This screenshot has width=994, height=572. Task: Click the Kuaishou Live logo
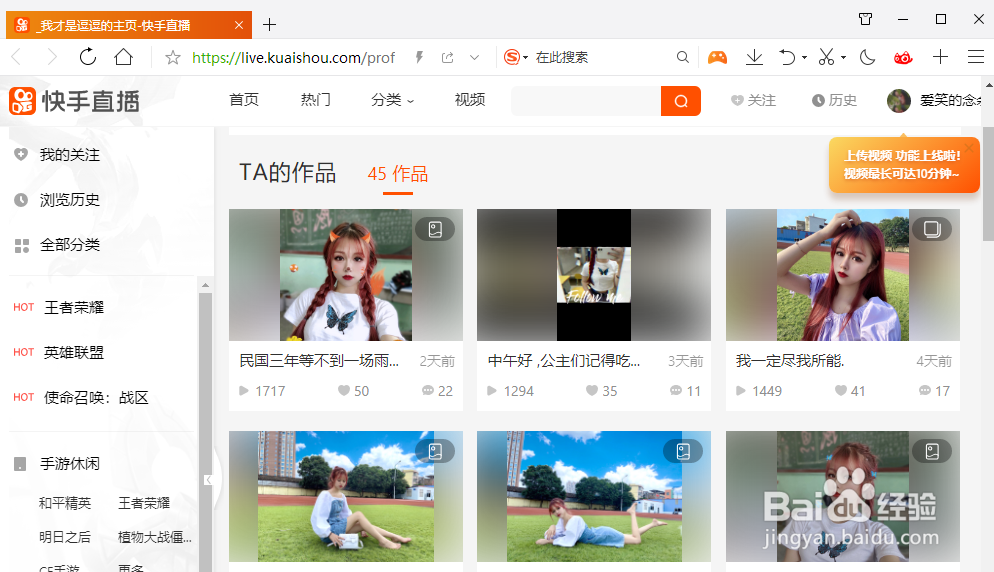click(x=74, y=101)
